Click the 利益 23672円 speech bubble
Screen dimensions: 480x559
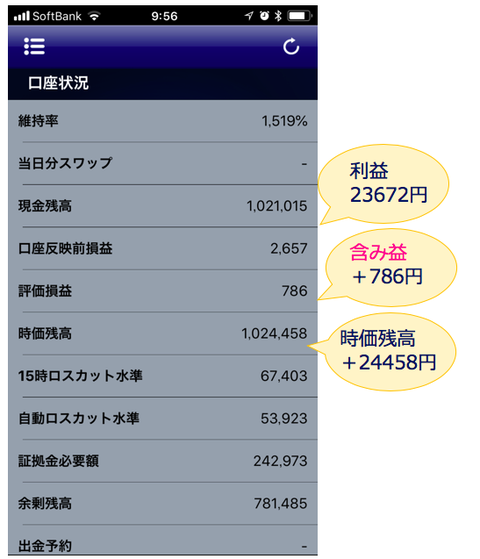(x=384, y=184)
